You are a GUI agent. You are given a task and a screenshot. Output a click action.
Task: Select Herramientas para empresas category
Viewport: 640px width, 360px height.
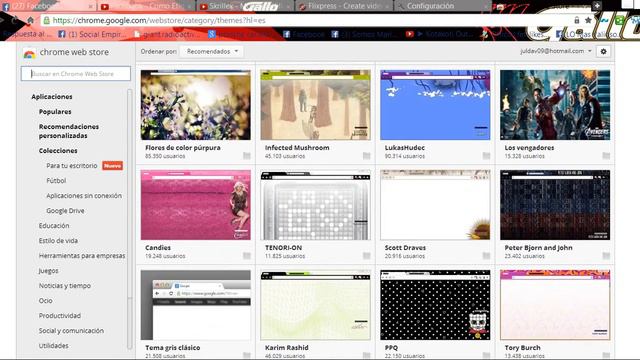[82, 256]
